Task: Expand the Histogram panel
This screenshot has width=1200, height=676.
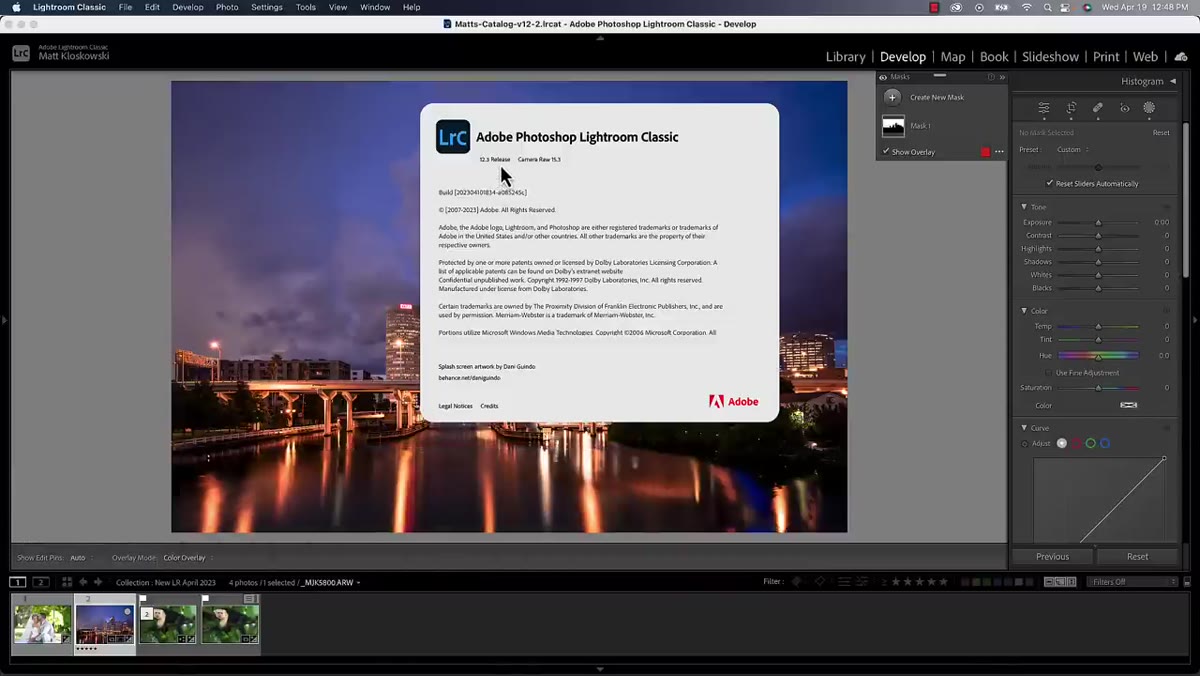Action: [x=1173, y=81]
